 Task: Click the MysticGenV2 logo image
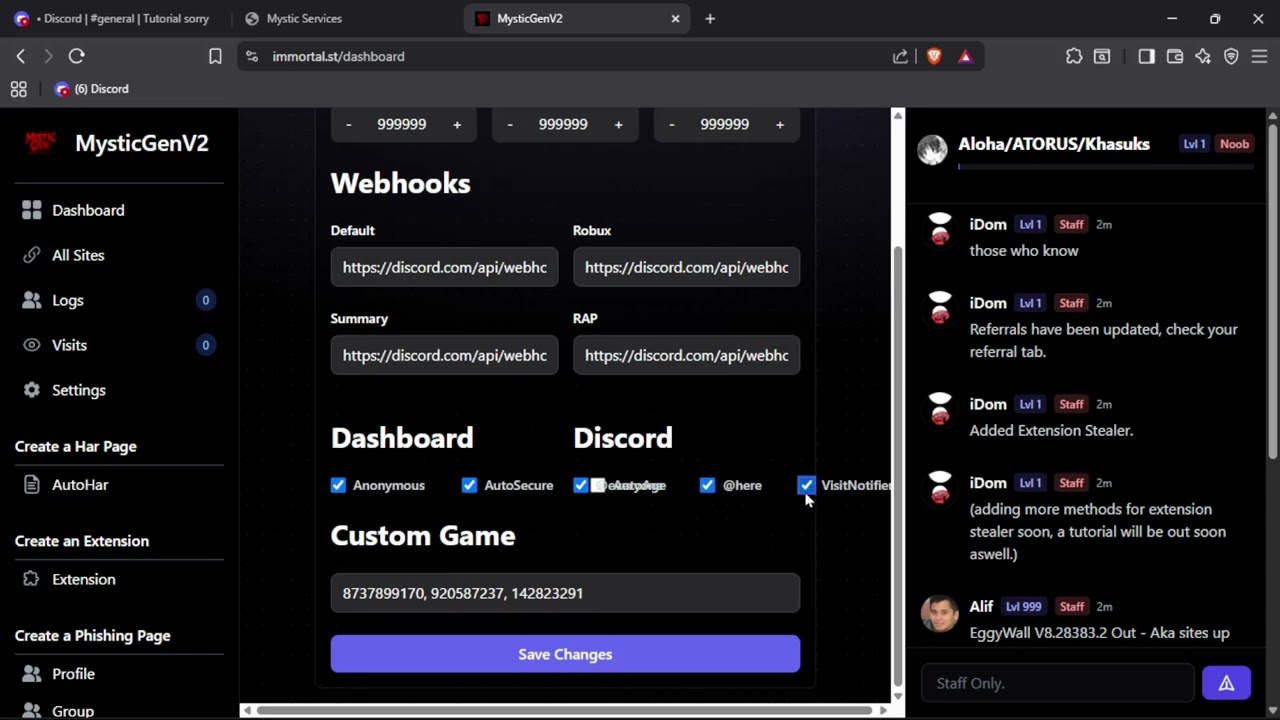click(x=41, y=143)
